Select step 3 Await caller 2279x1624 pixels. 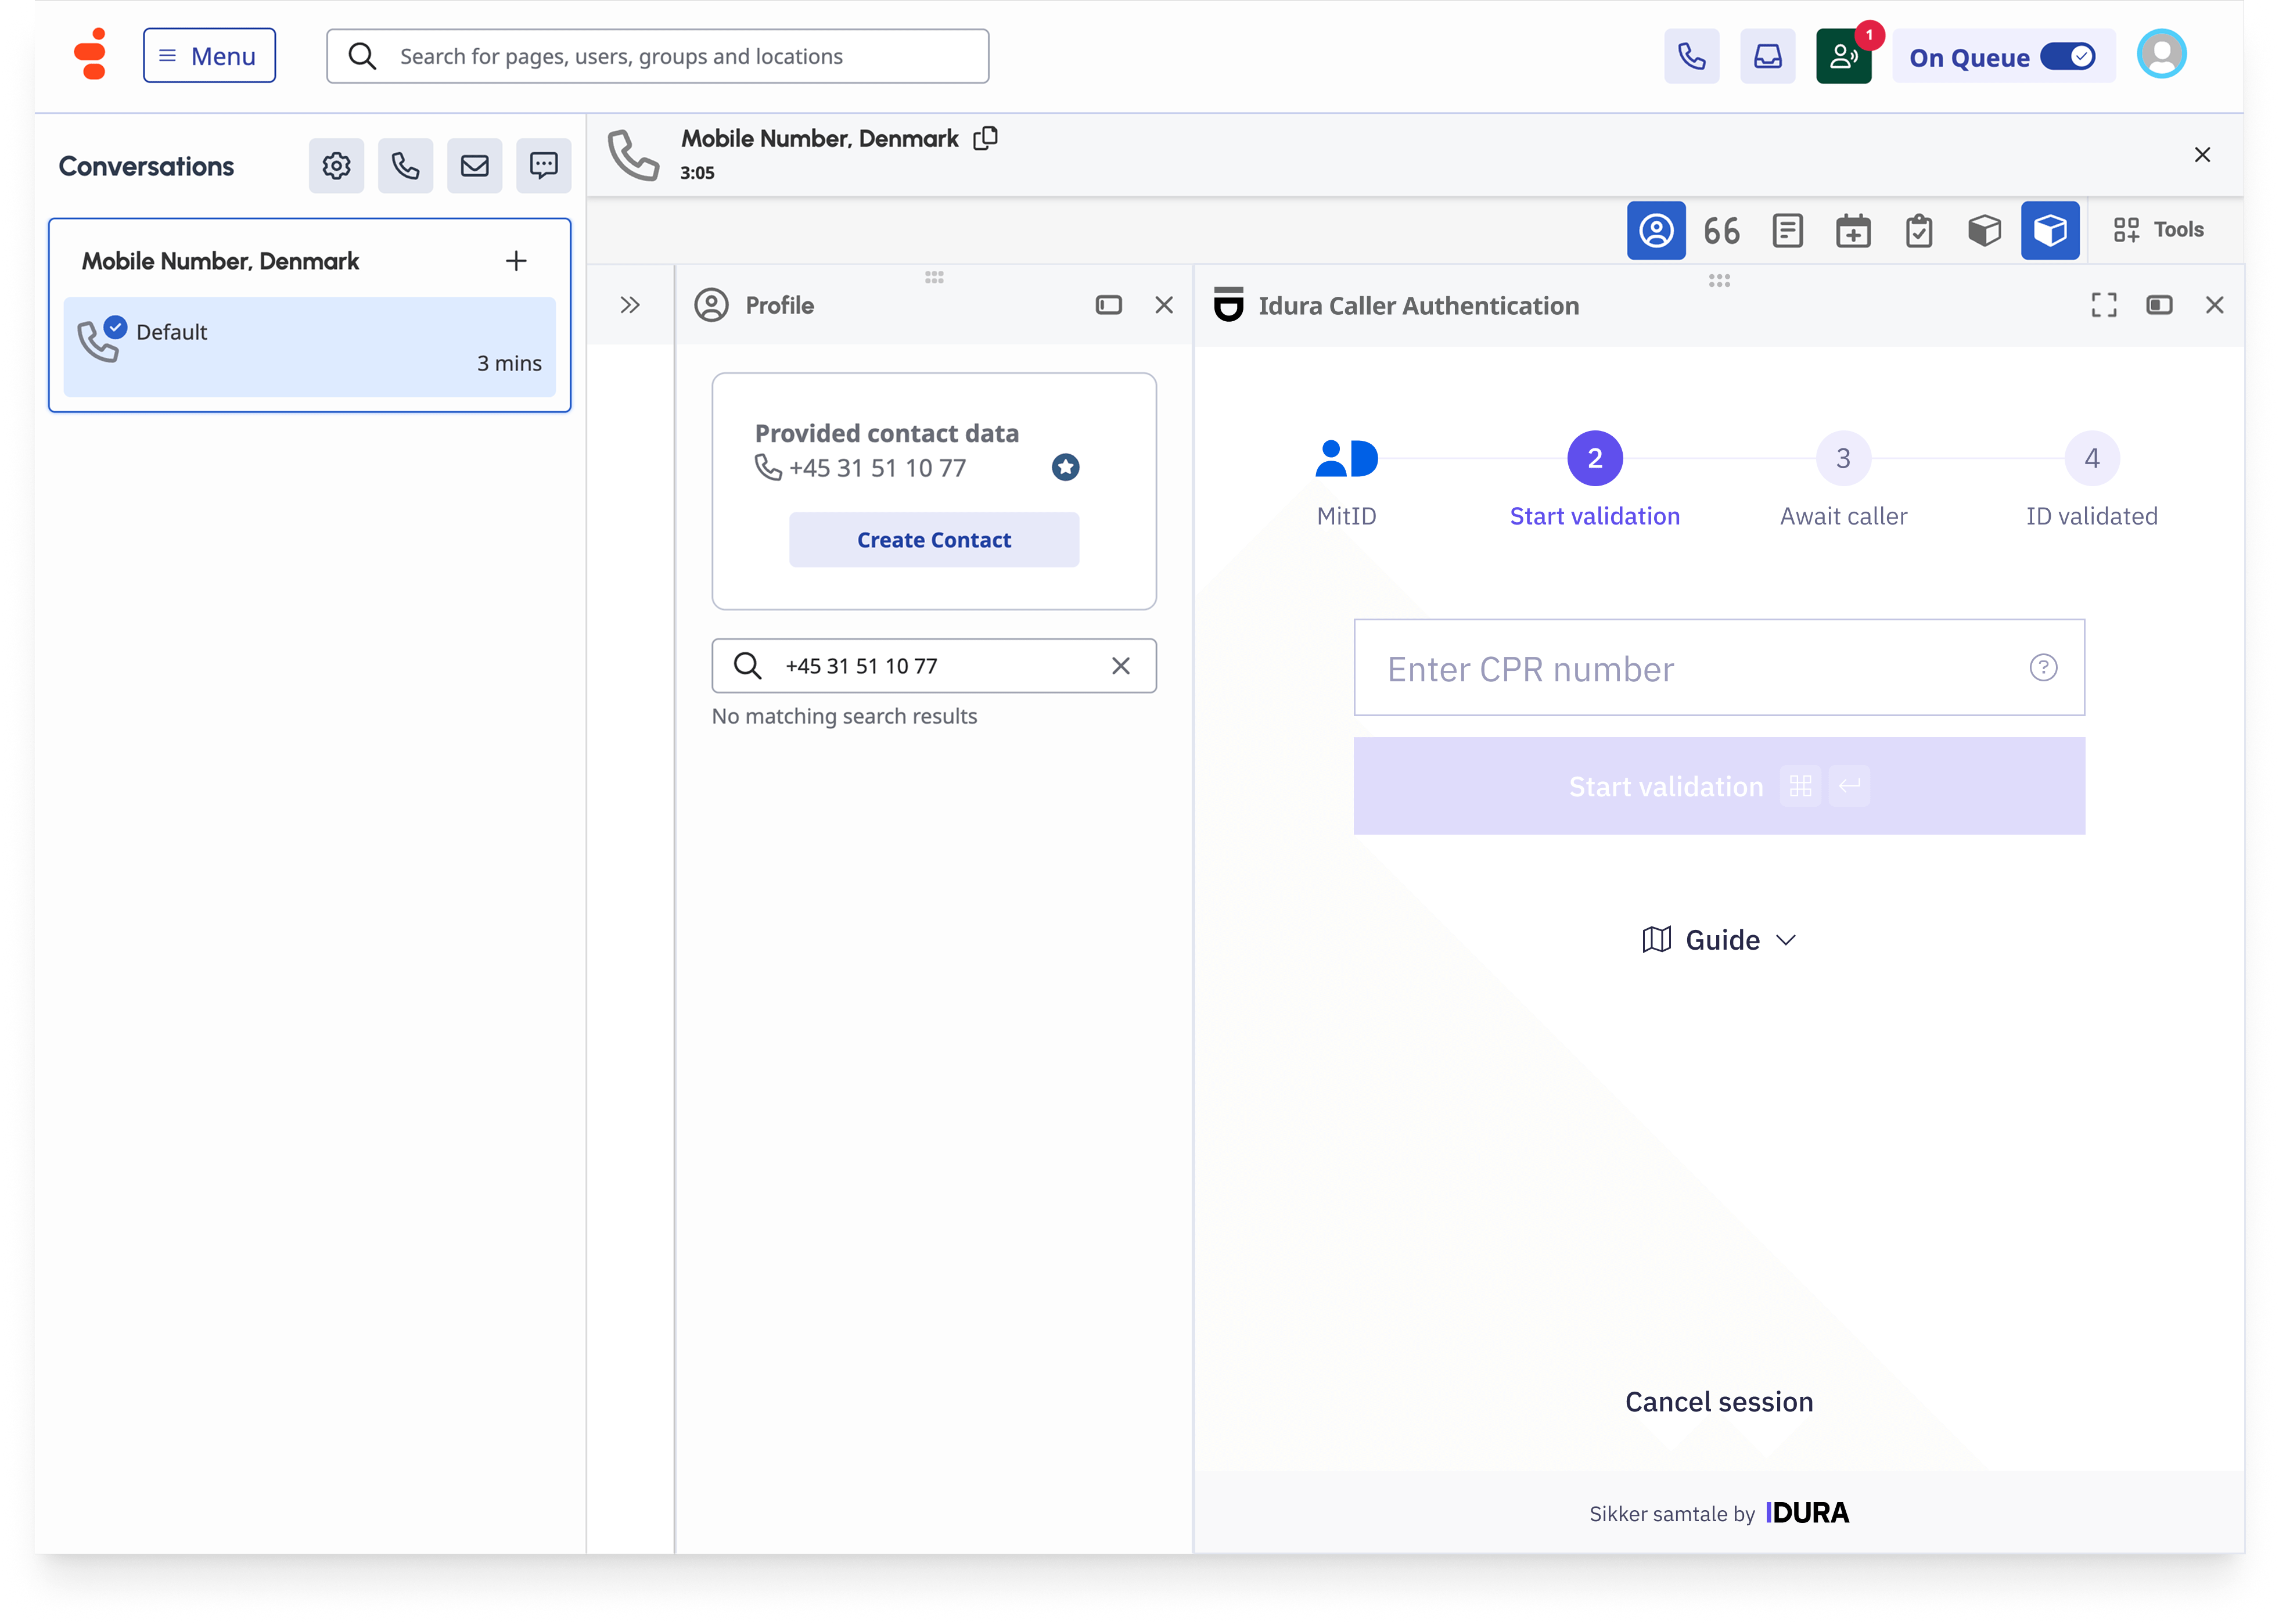point(1843,480)
